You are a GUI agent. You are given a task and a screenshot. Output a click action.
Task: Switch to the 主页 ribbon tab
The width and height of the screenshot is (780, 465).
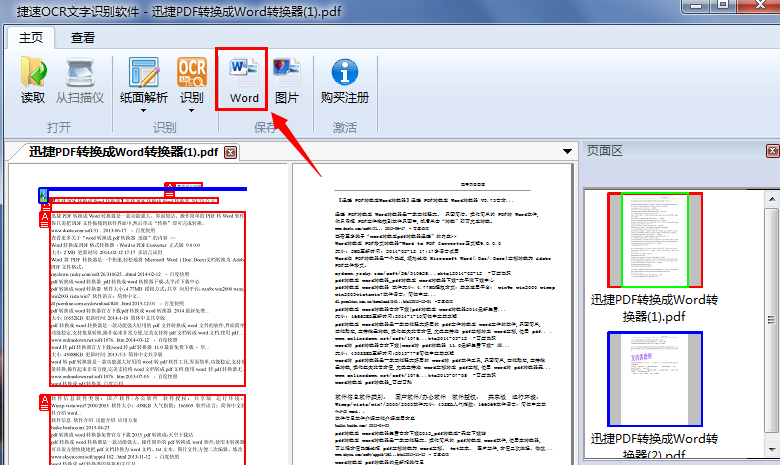31,37
